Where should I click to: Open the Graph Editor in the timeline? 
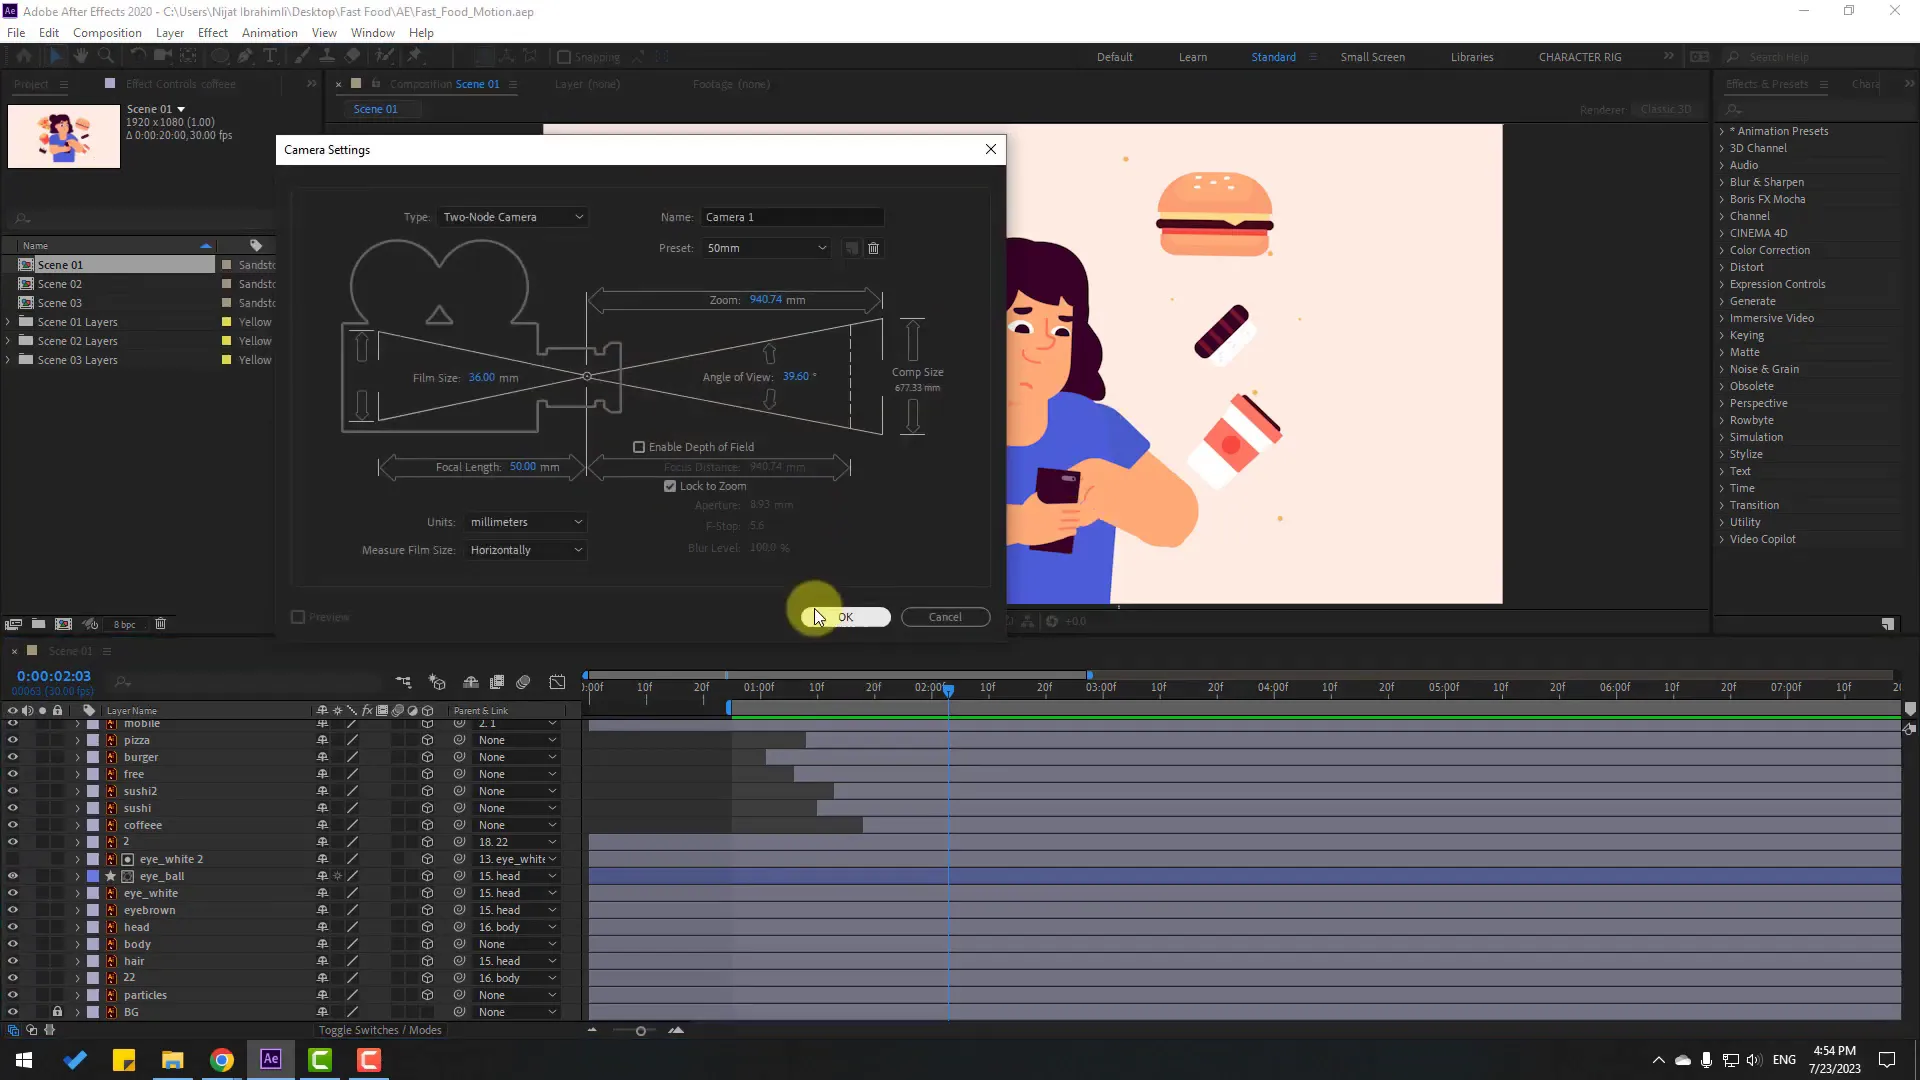[x=557, y=683]
